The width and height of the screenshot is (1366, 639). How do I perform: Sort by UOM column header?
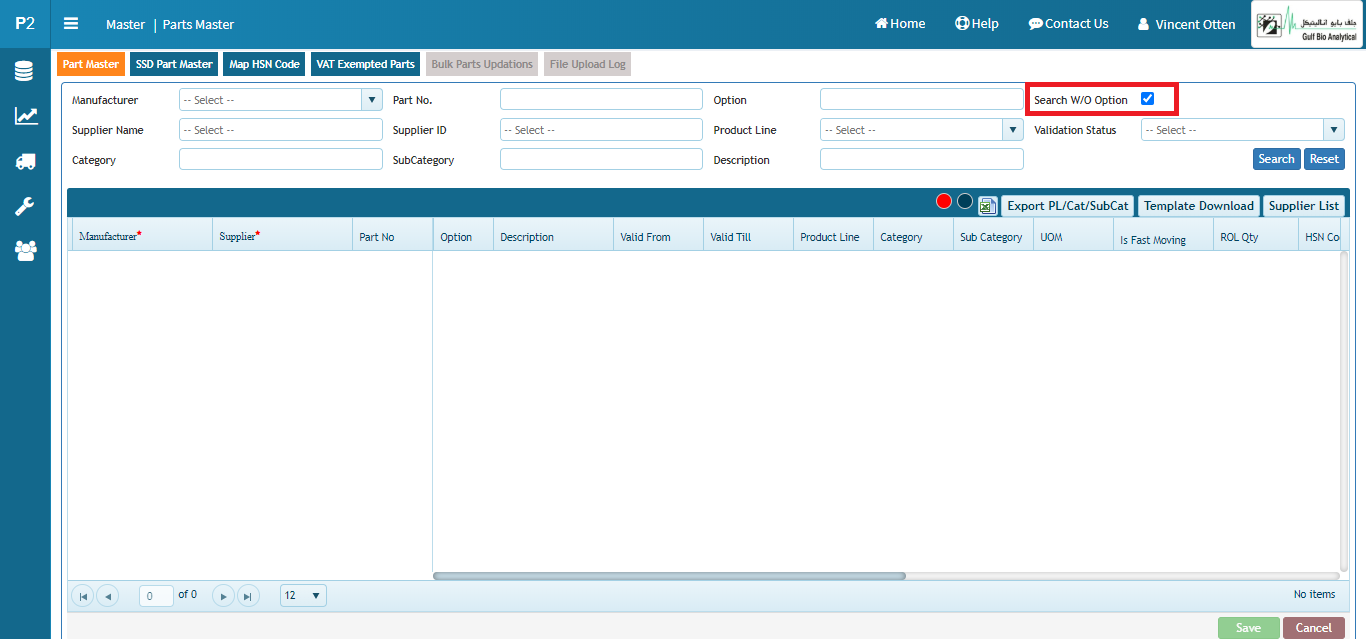pyautogui.click(x=1073, y=236)
